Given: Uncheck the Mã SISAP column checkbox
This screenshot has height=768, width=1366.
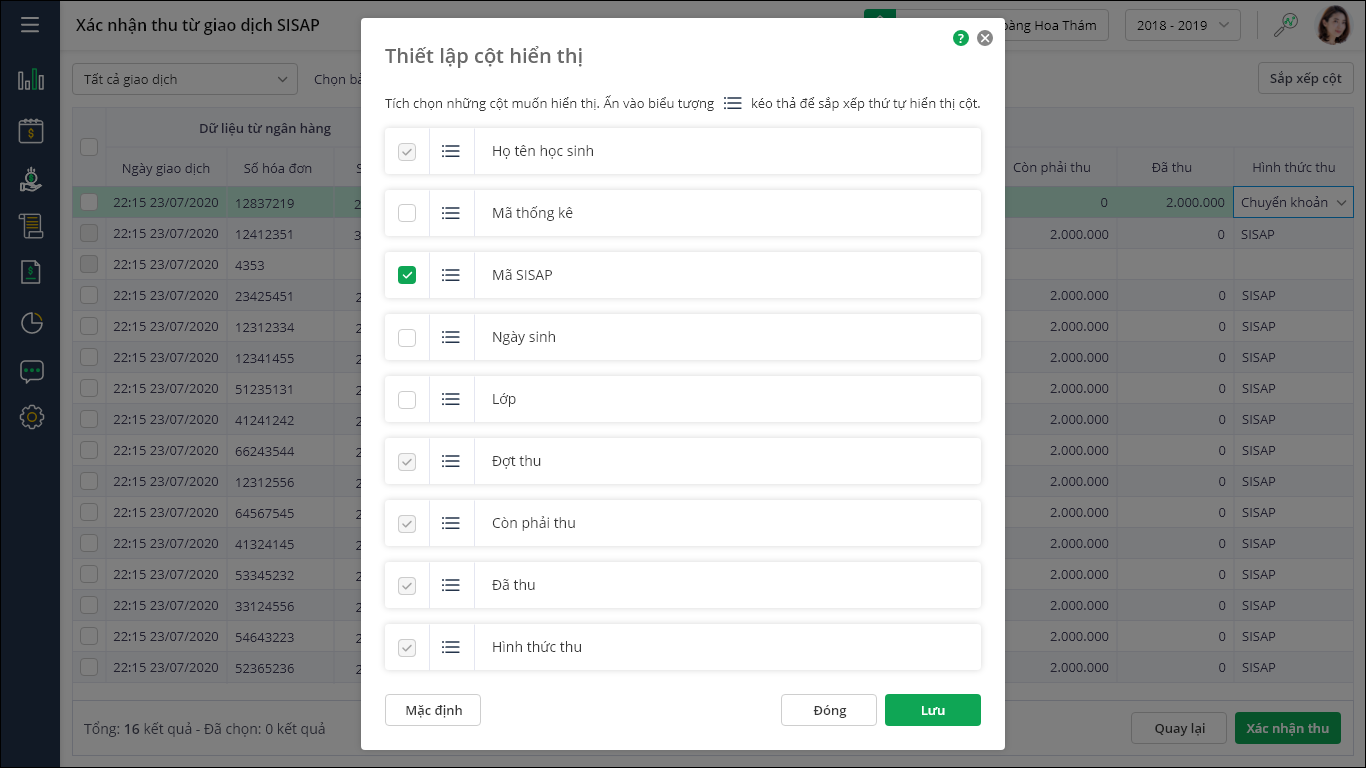Looking at the screenshot, I should click(407, 275).
